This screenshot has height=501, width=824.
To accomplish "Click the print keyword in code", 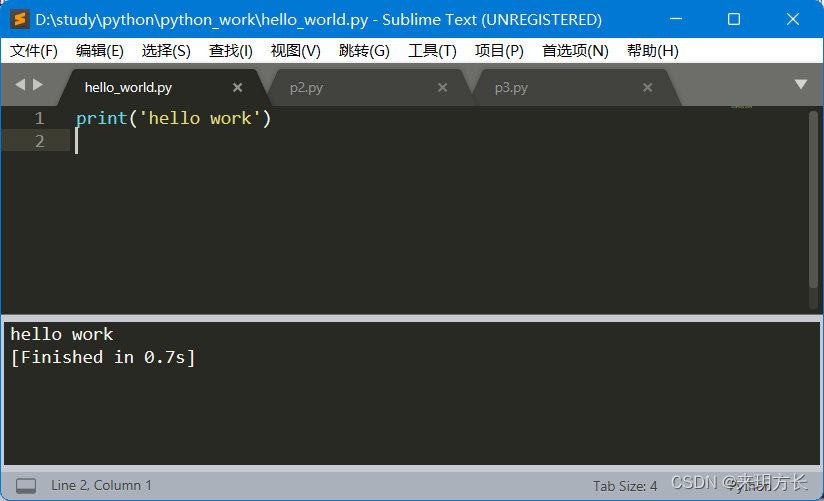I will click(x=102, y=118).
